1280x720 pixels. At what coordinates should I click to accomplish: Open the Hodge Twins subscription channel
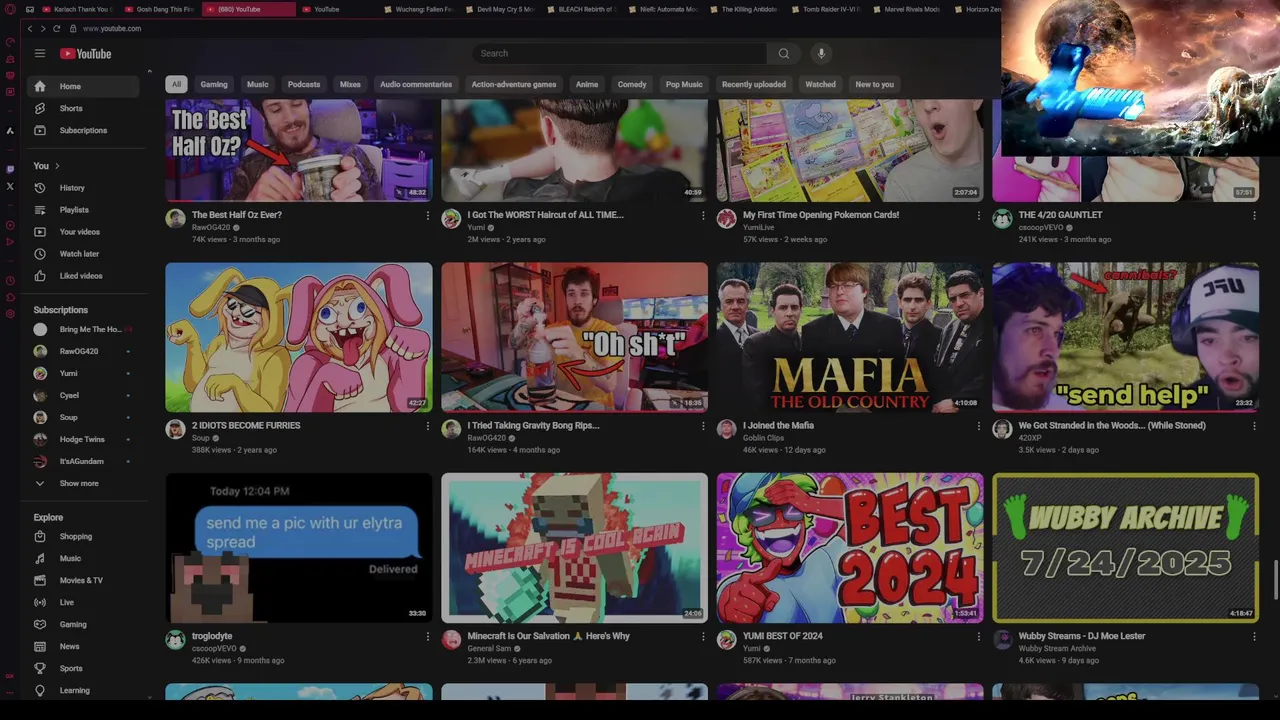[83, 439]
